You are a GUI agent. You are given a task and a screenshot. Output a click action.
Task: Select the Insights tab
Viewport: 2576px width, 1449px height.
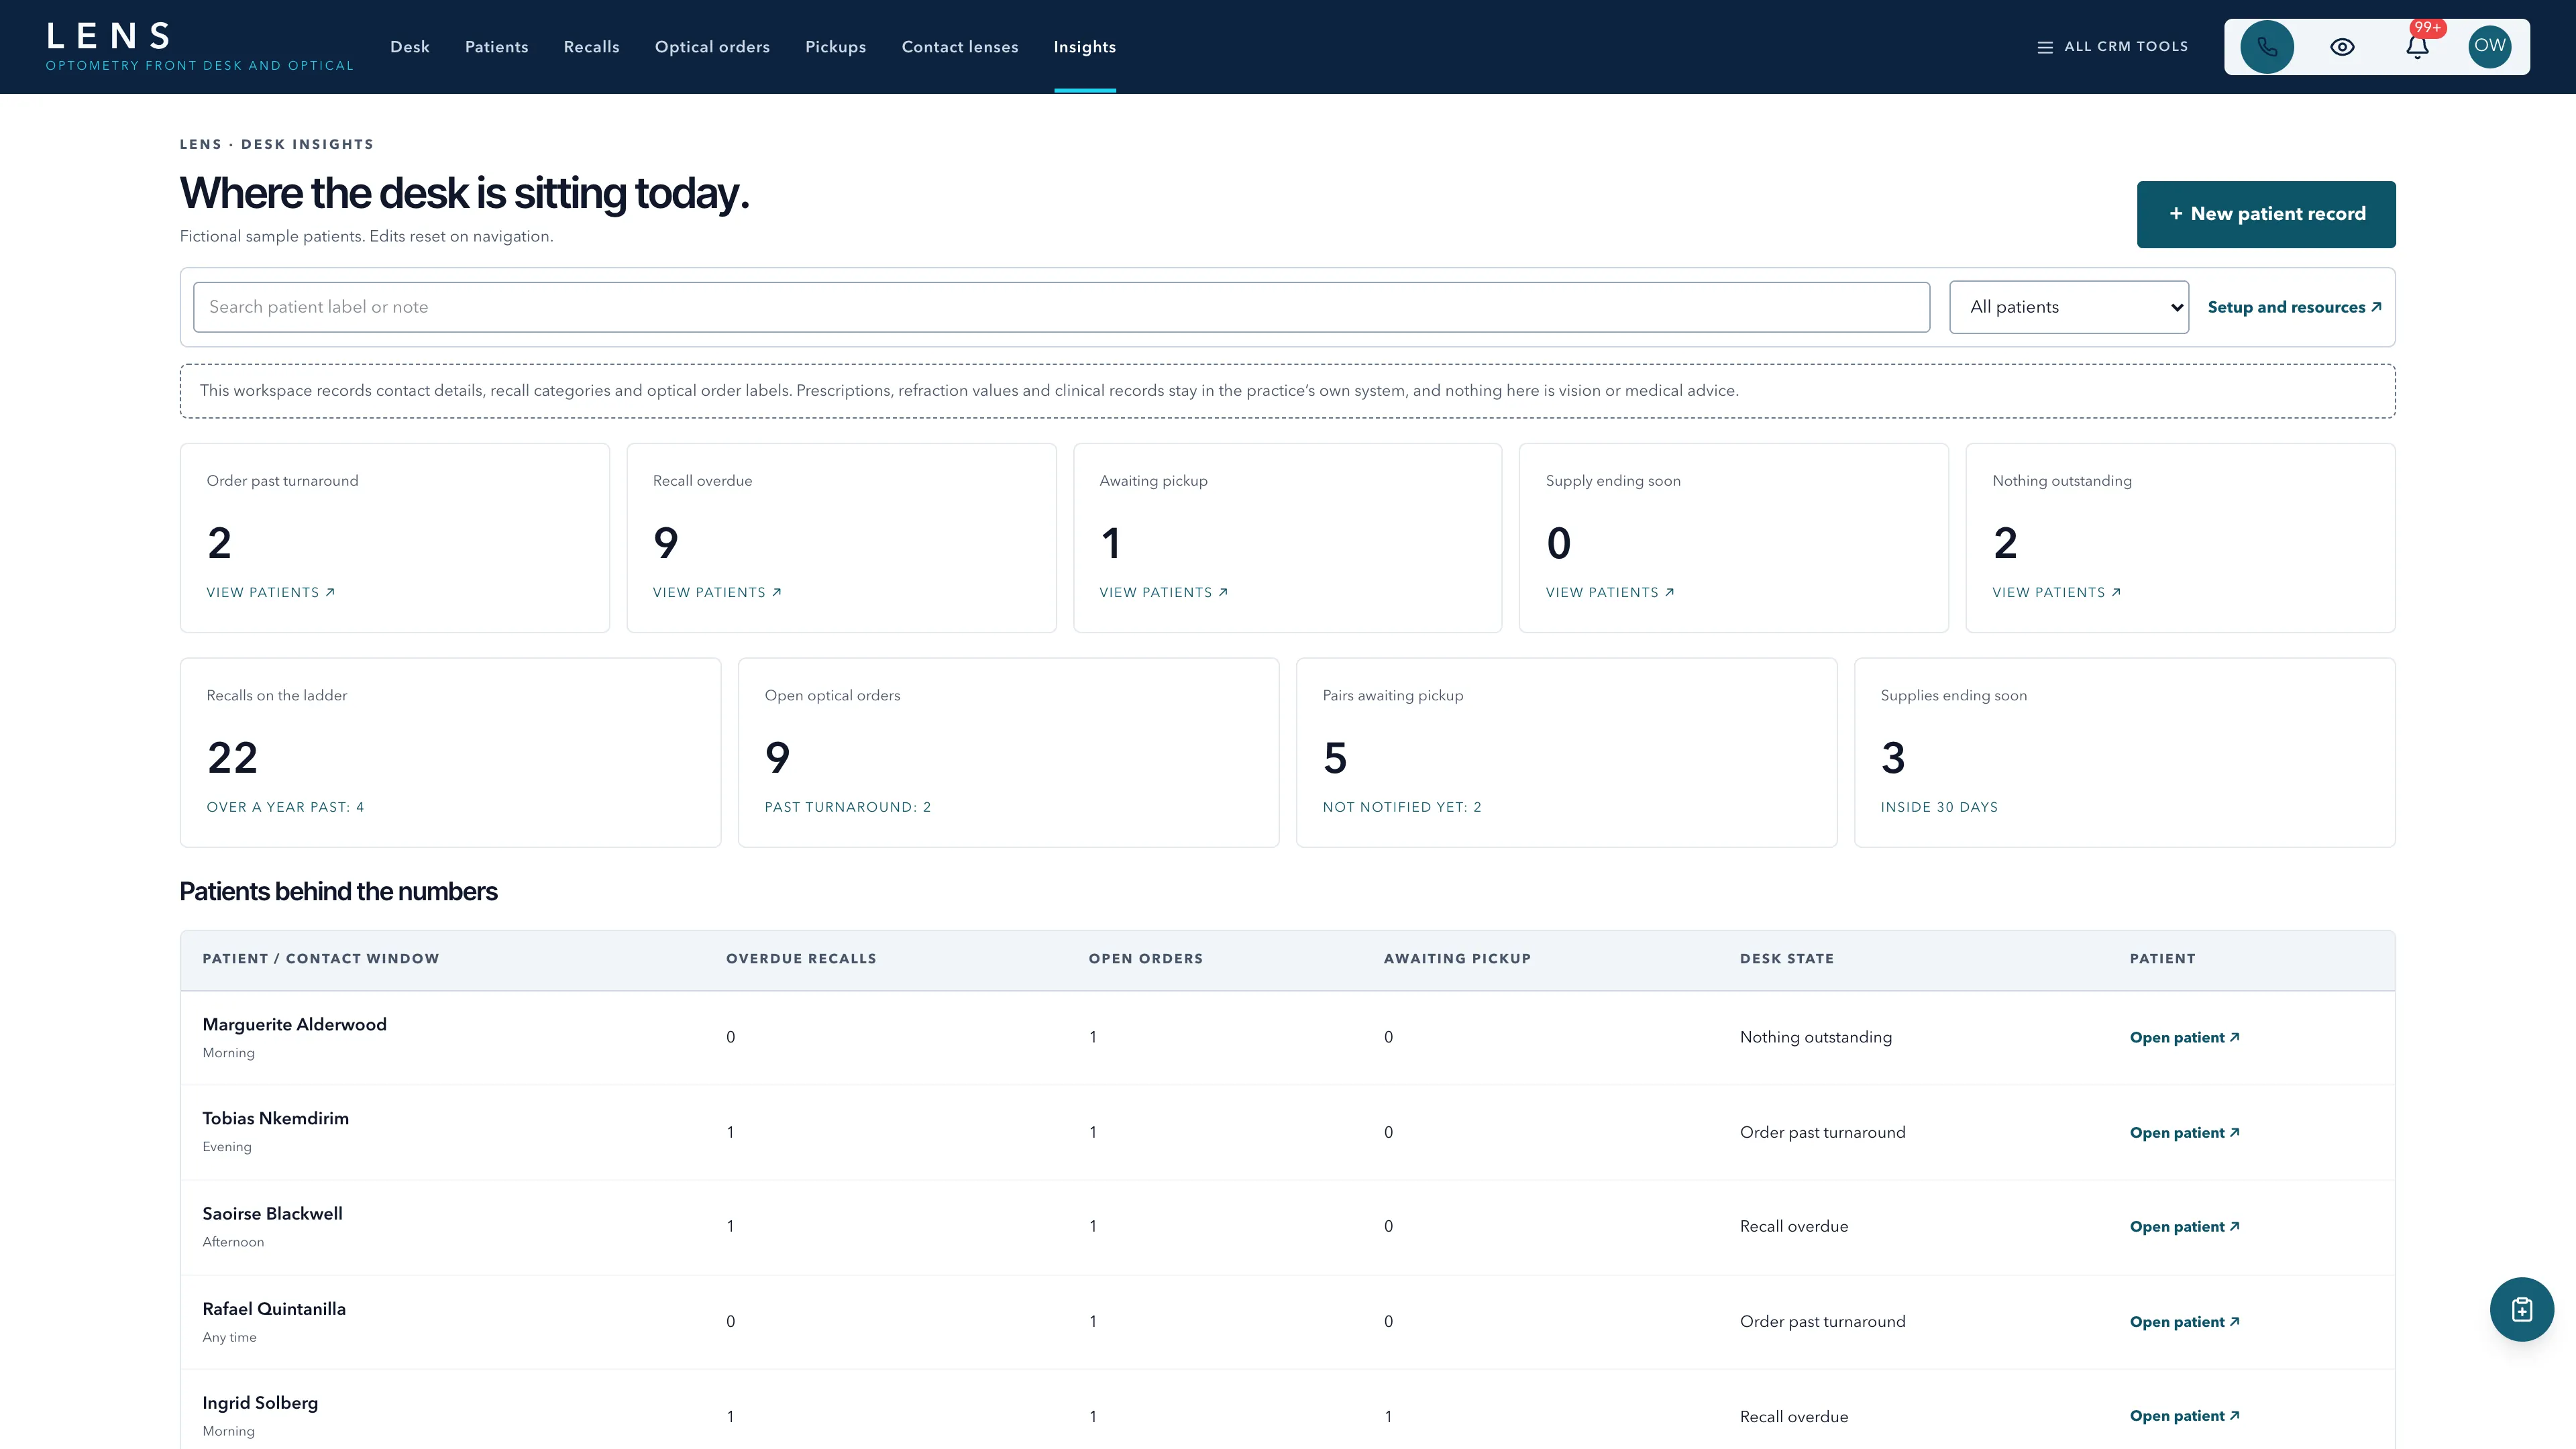click(x=1085, y=47)
